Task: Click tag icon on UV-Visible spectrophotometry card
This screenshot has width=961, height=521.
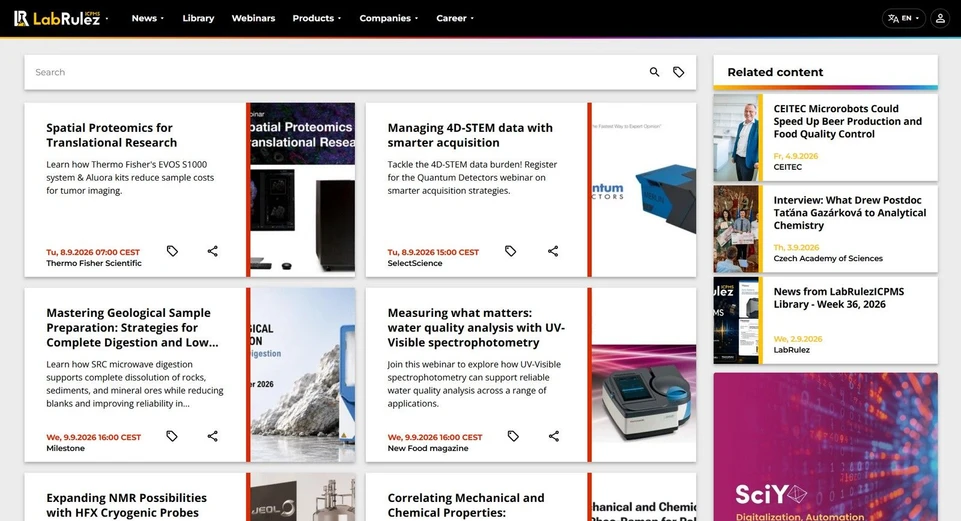Action: point(513,436)
